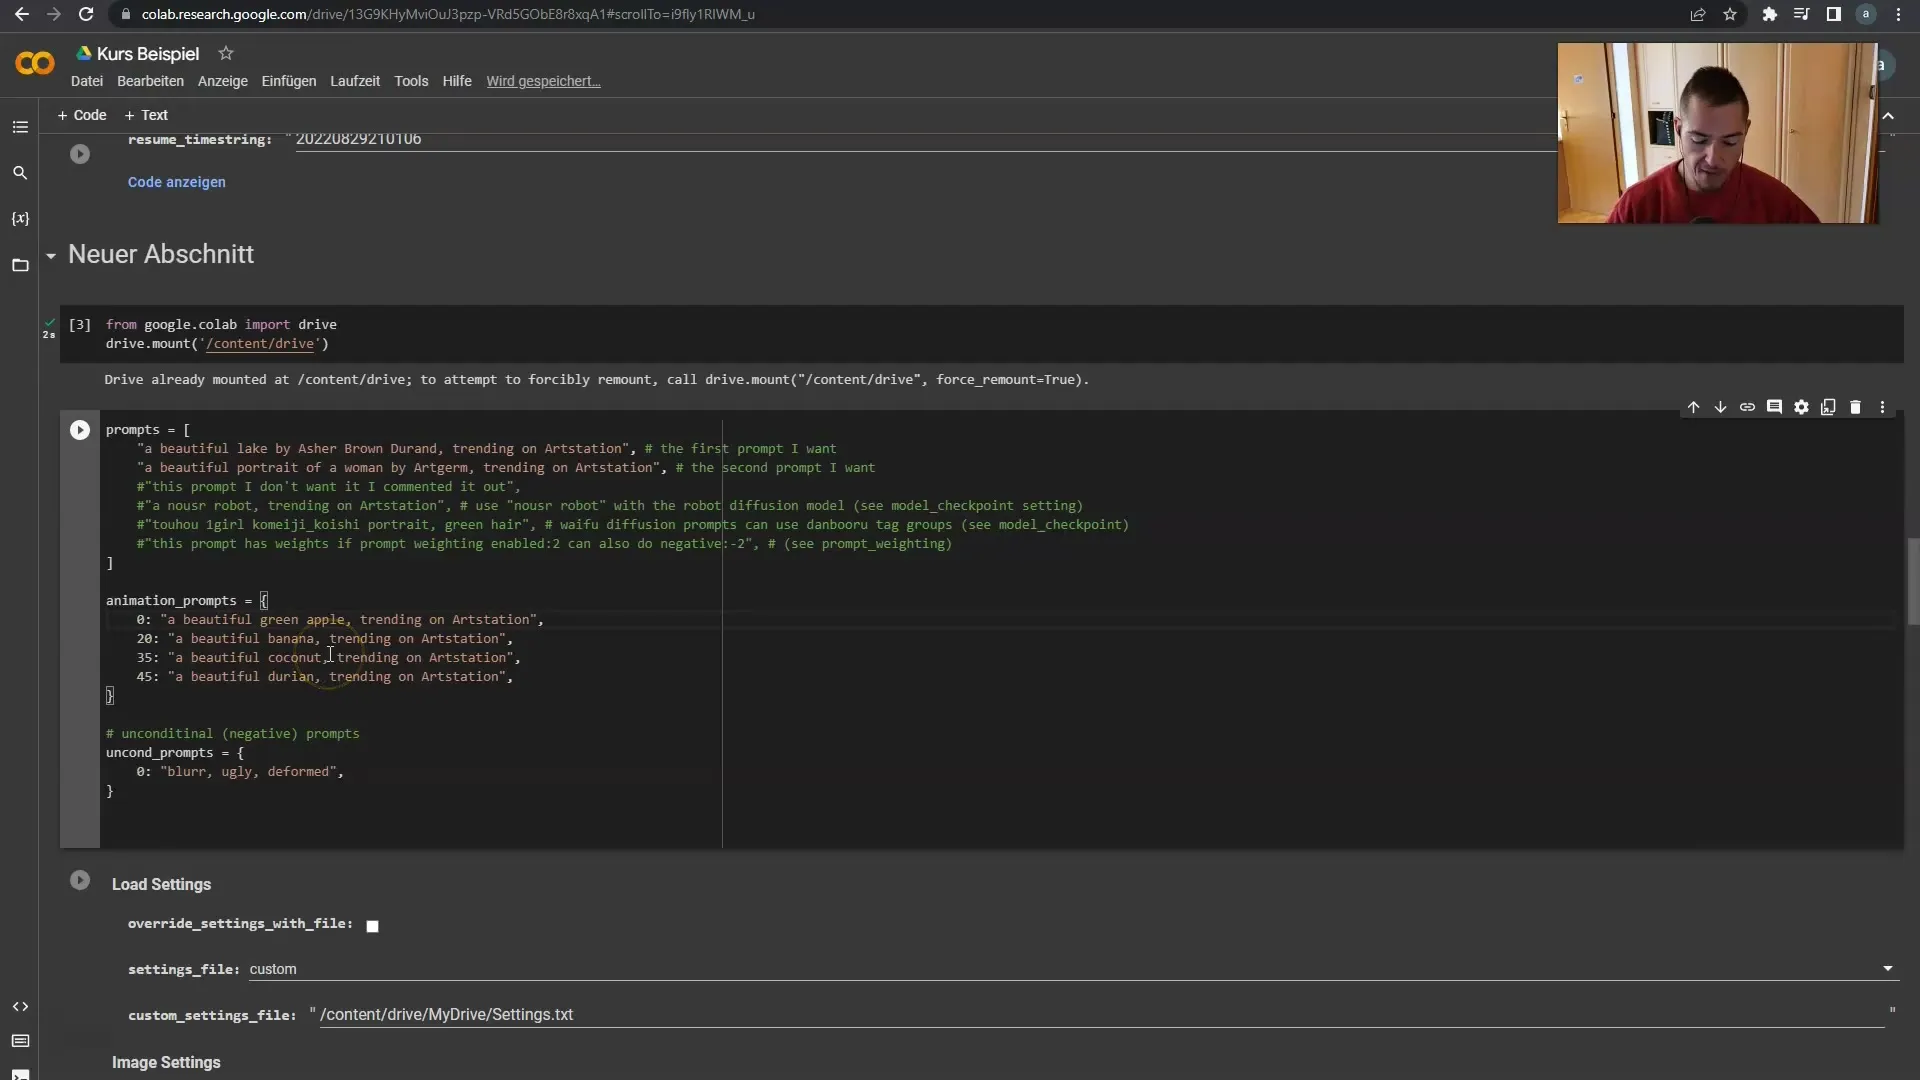Toggle the browser side panel

(x=1833, y=14)
